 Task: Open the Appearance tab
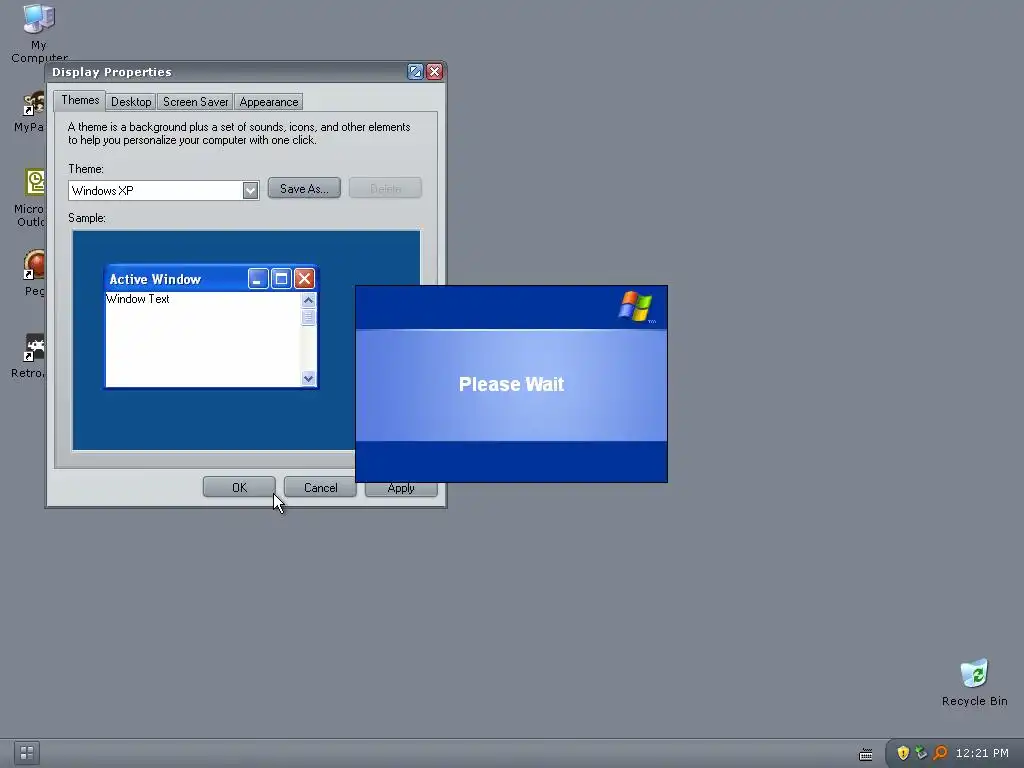(x=268, y=102)
